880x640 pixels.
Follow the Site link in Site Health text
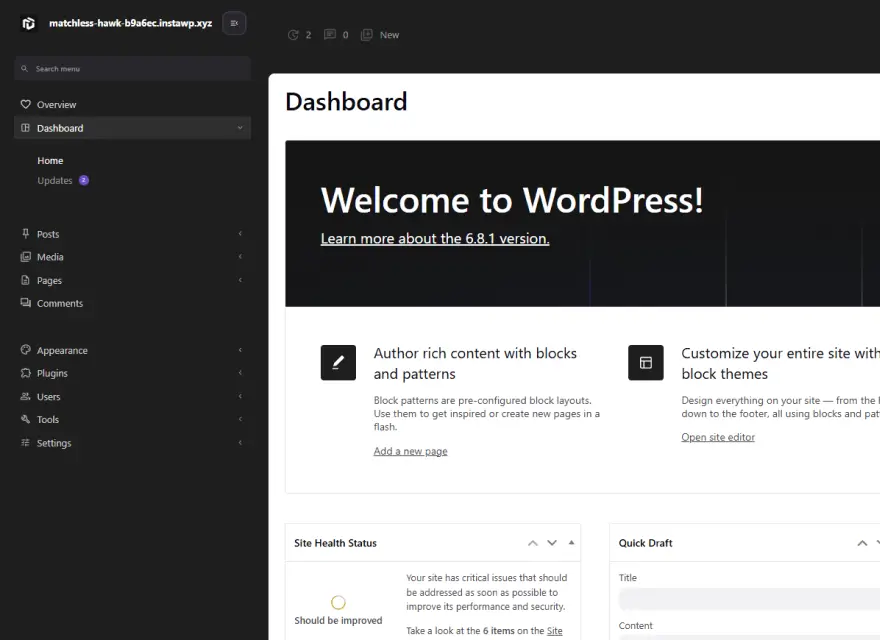click(554, 630)
